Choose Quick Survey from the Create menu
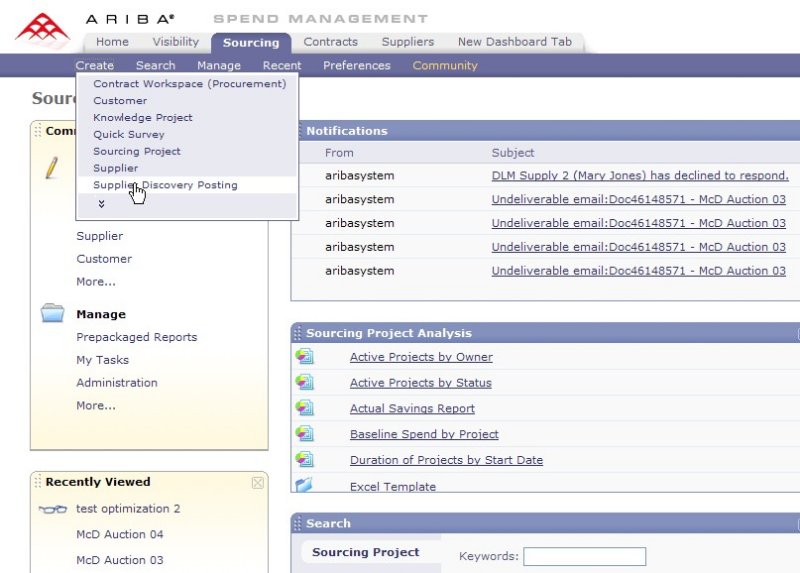This screenshot has width=800, height=573. 129,134
